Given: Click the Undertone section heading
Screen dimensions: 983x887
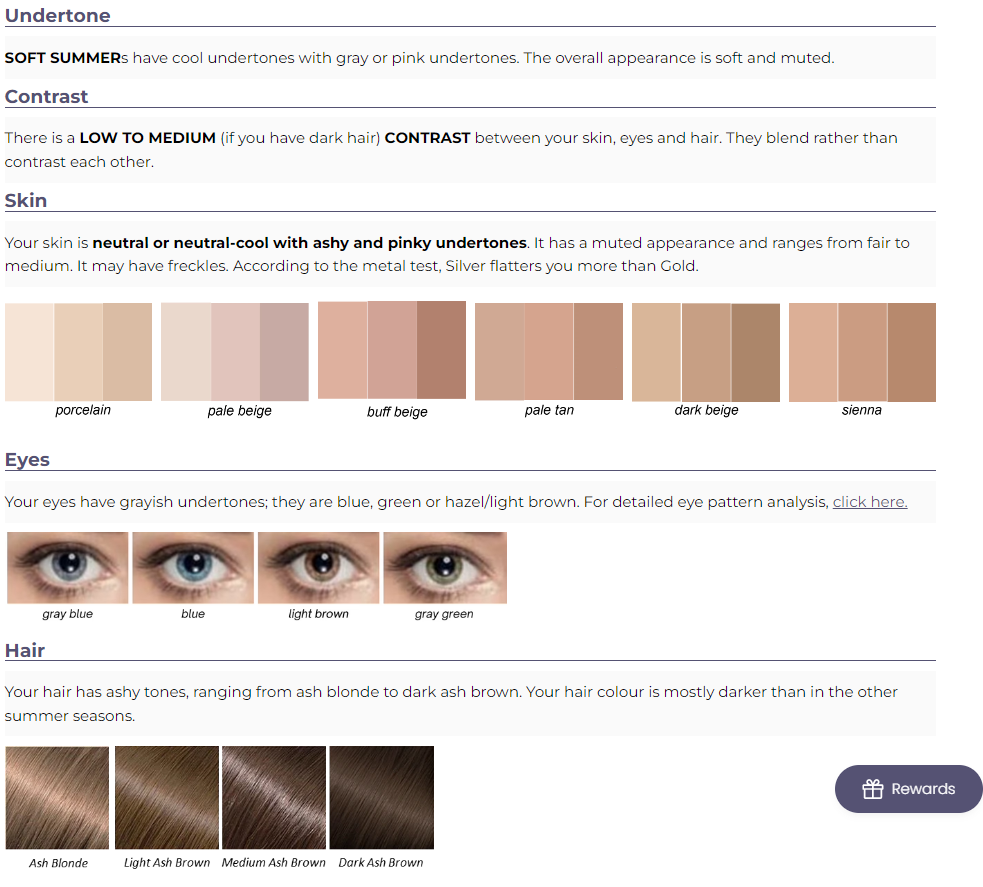Looking at the screenshot, I should pyautogui.click(x=58, y=16).
